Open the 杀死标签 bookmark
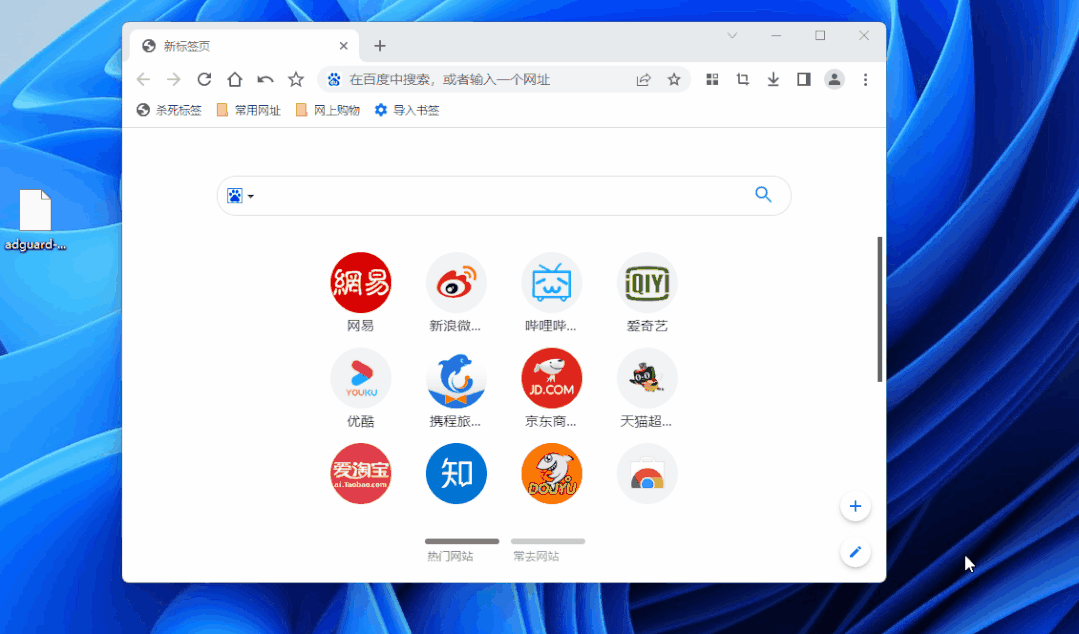The height and width of the screenshot is (634, 1079). point(169,110)
